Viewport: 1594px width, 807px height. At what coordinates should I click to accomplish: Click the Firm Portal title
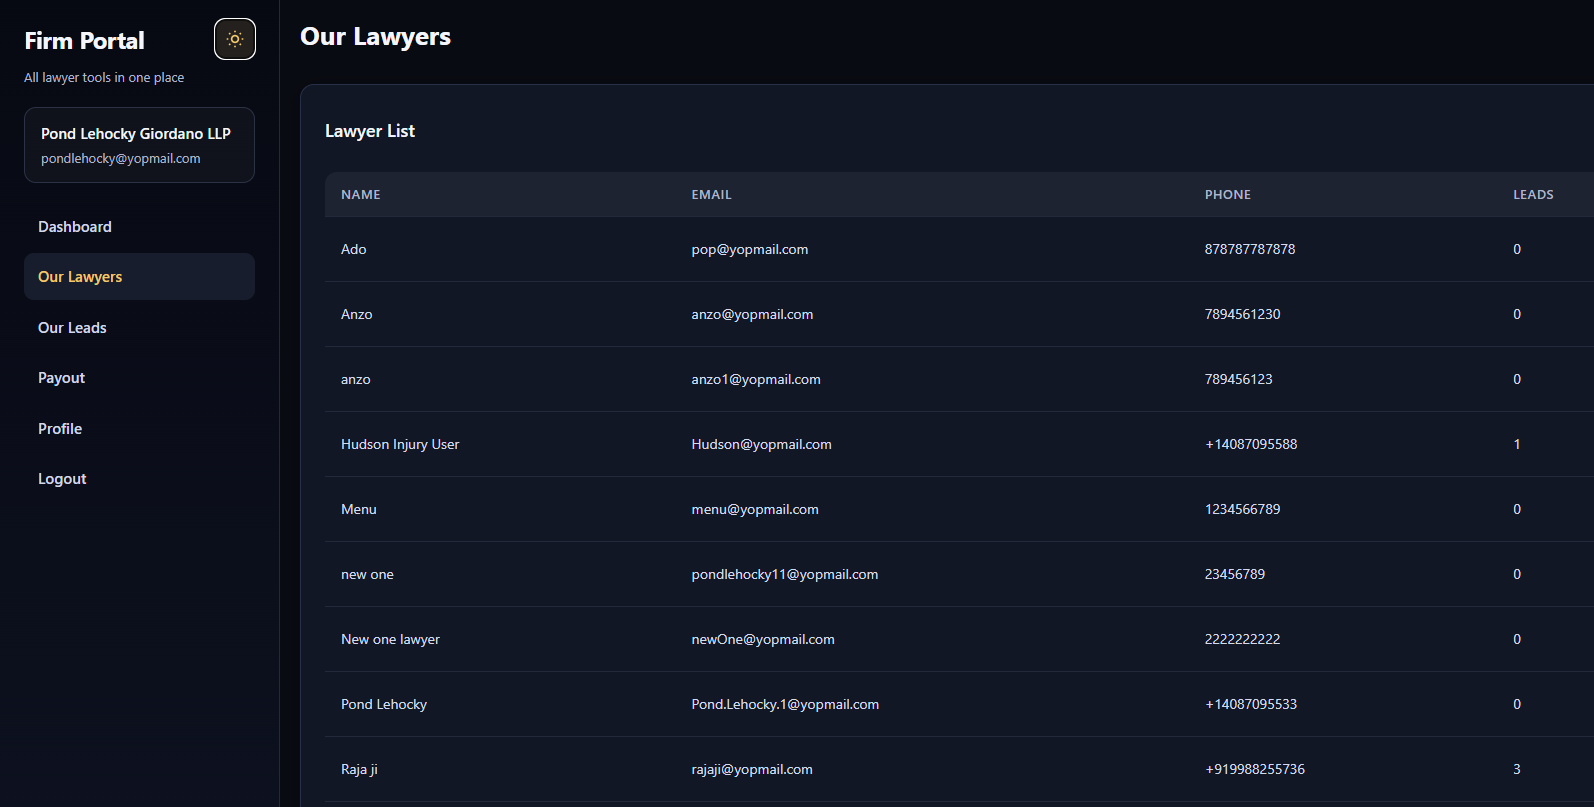[85, 41]
